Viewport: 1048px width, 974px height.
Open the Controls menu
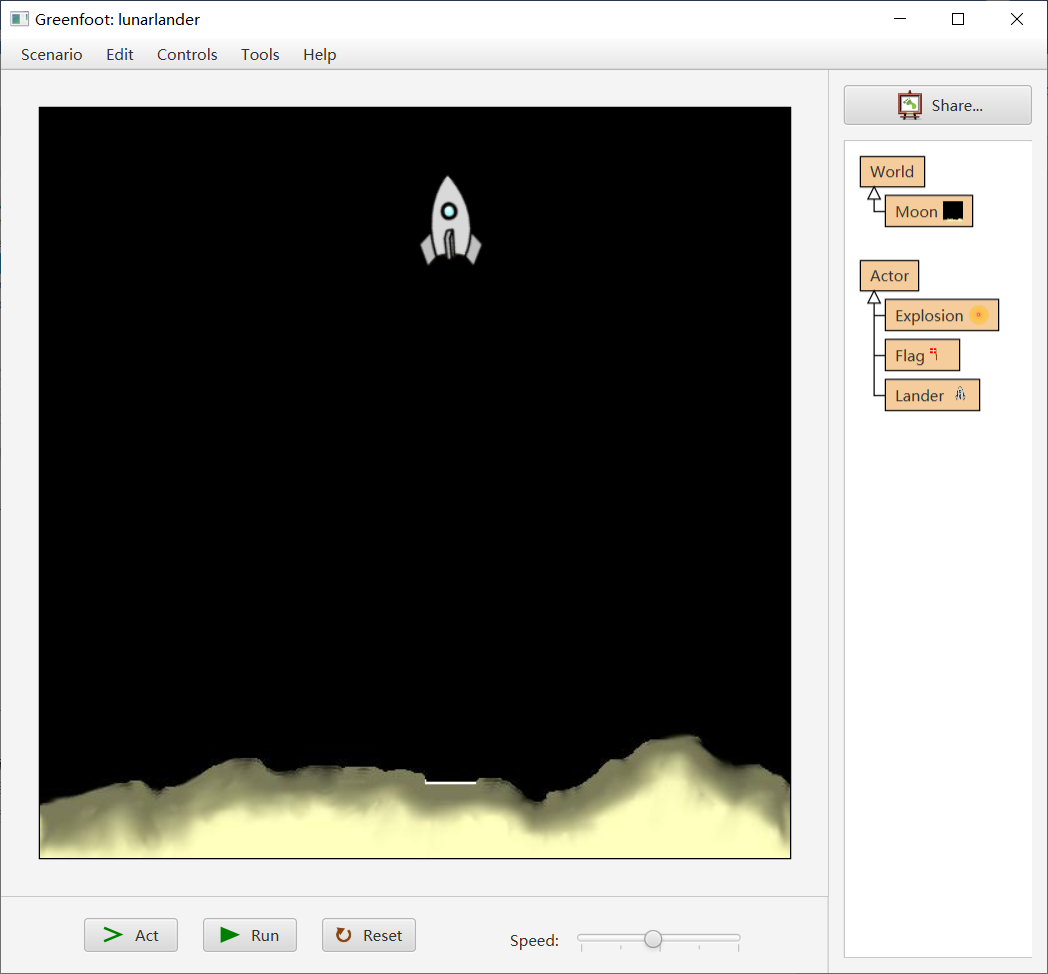pos(187,55)
